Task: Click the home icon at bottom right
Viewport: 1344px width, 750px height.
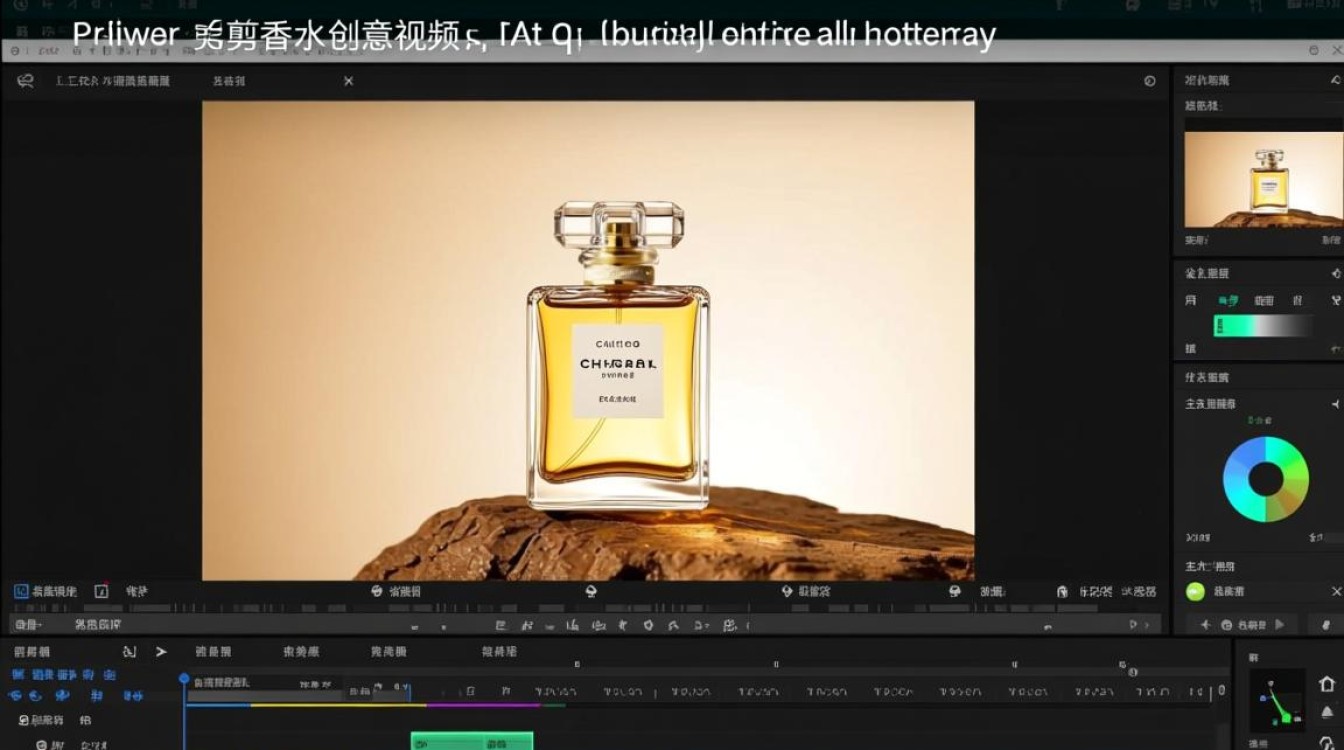Action: (1327, 684)
